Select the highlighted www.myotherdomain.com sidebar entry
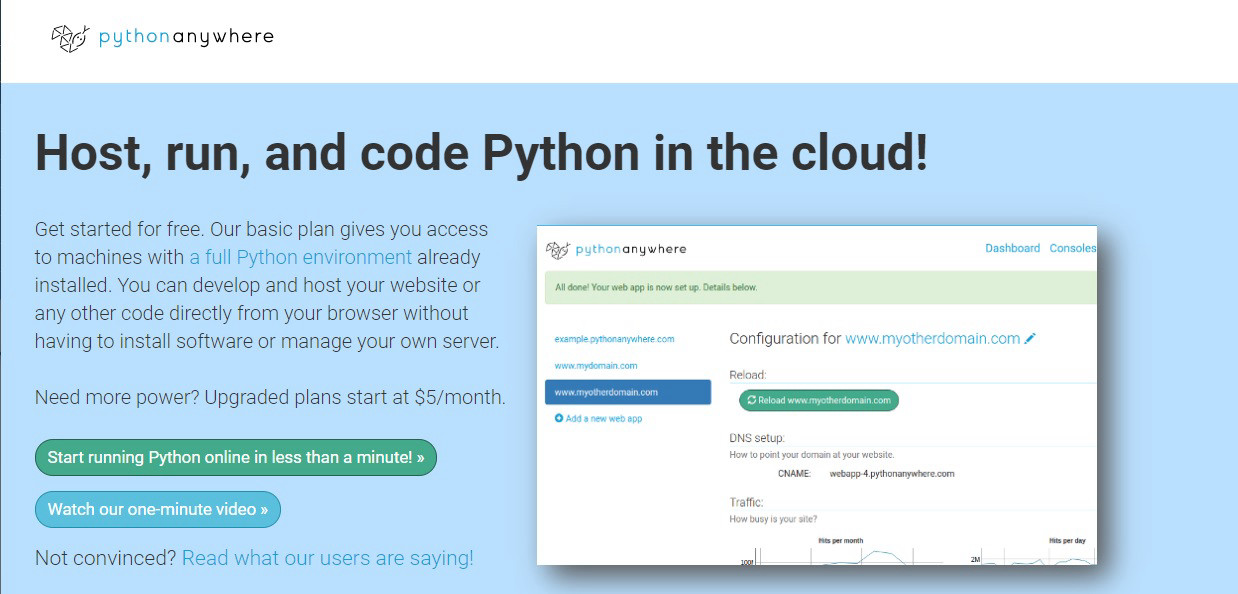 pyautogui.click(x=628, y=392)
